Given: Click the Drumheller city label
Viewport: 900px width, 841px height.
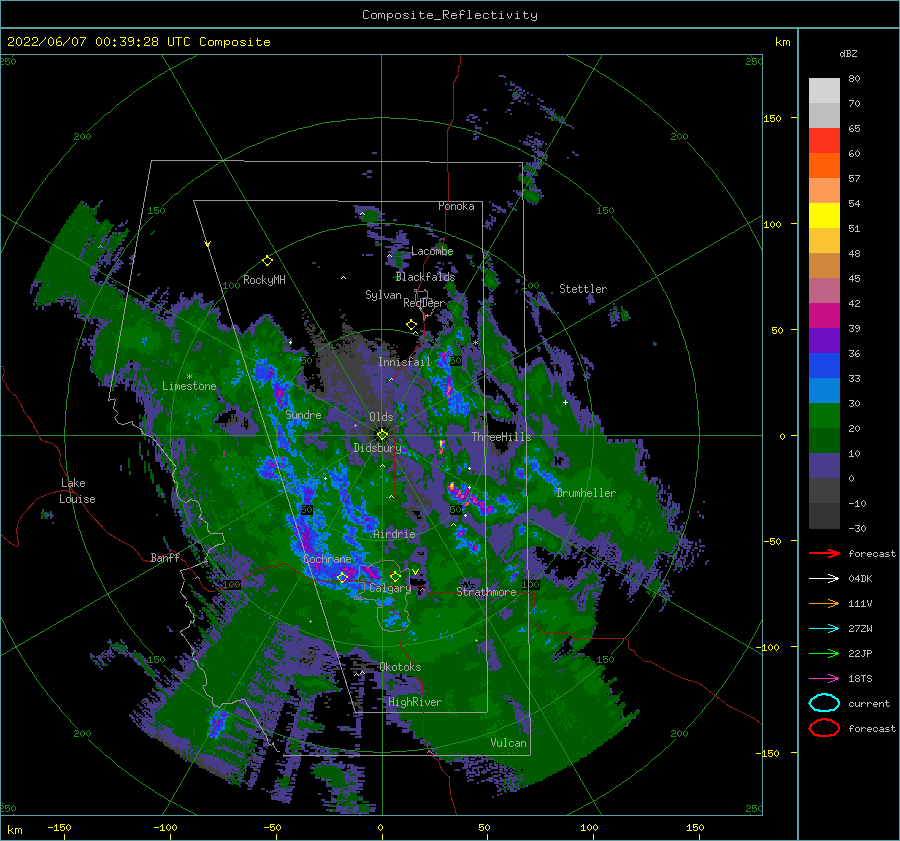Looking at the screenshot, I should (586, 493).
